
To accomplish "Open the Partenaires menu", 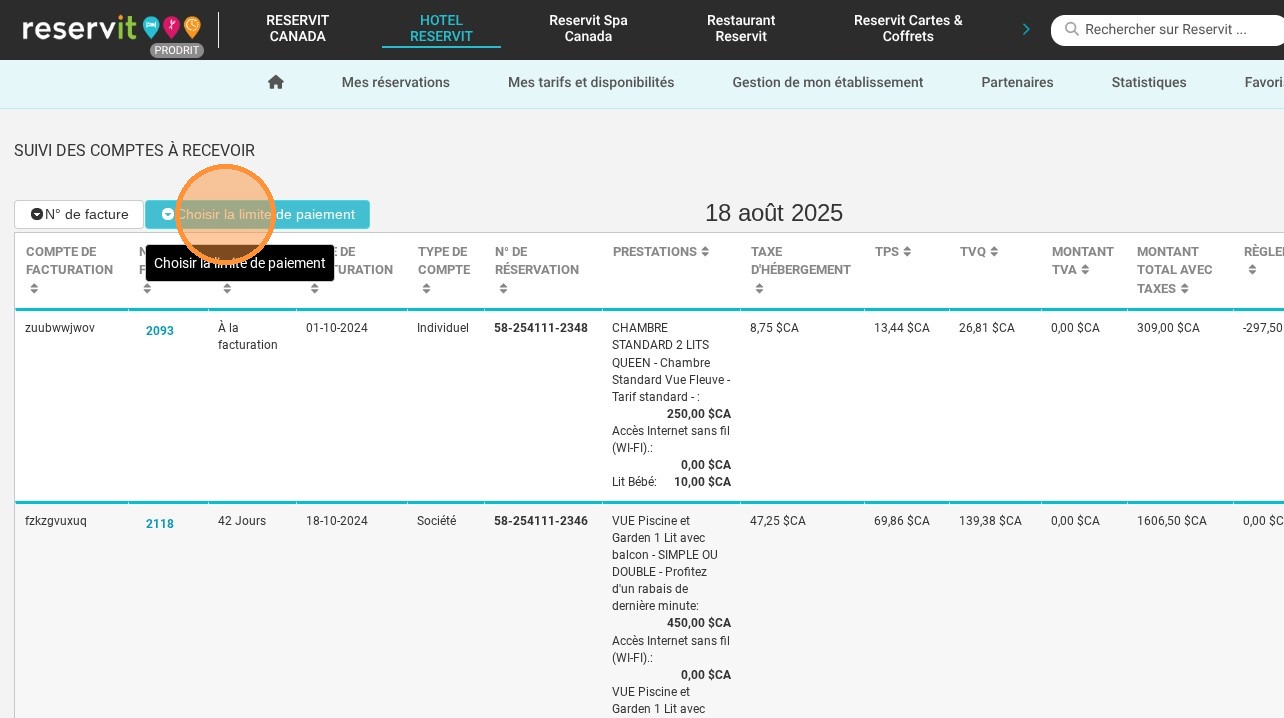I will pos(1017,82).
